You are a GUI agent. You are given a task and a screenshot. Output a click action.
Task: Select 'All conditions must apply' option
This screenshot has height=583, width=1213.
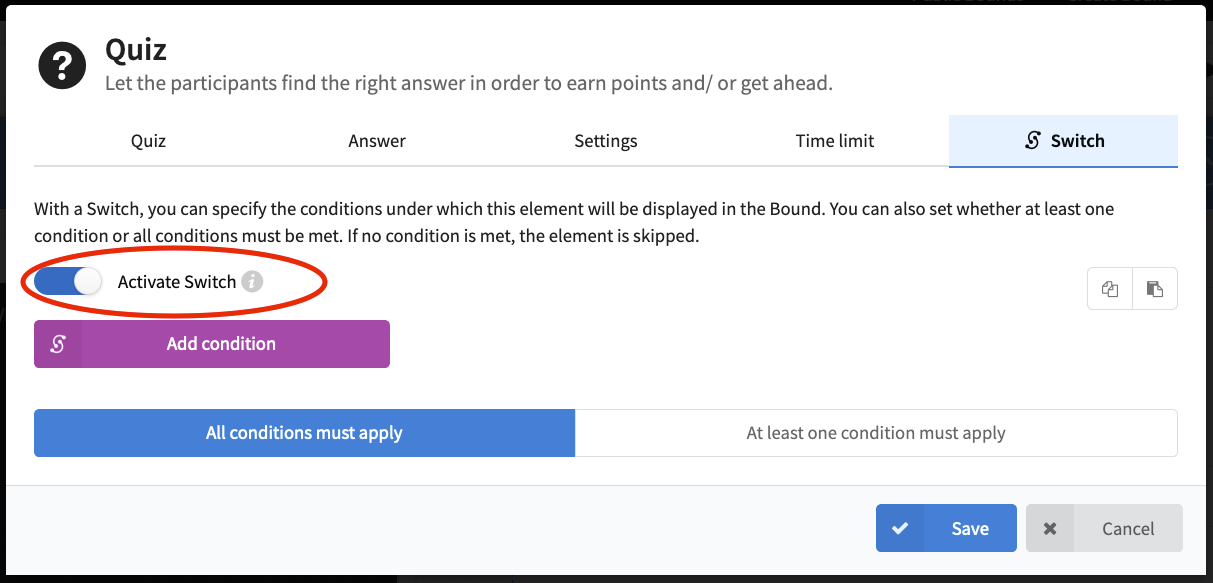pyautogui.click(x=304, y=433)
